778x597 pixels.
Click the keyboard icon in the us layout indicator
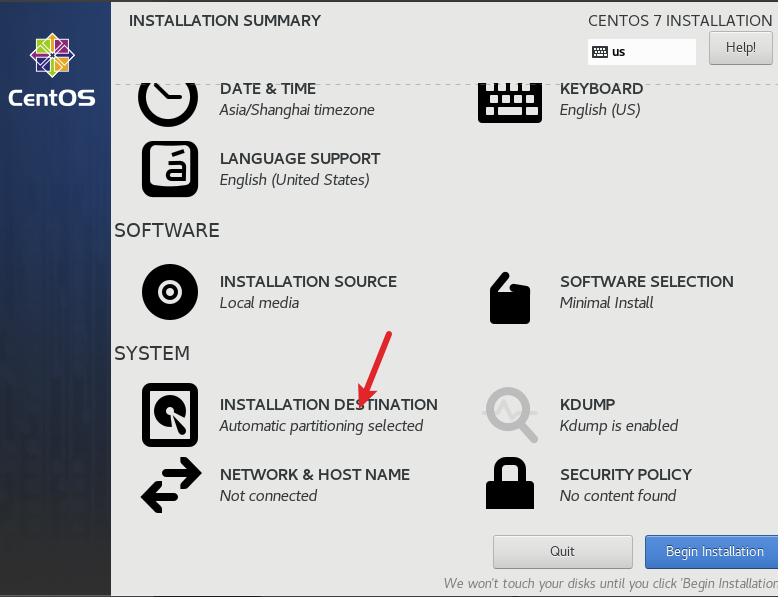point(600,52)
